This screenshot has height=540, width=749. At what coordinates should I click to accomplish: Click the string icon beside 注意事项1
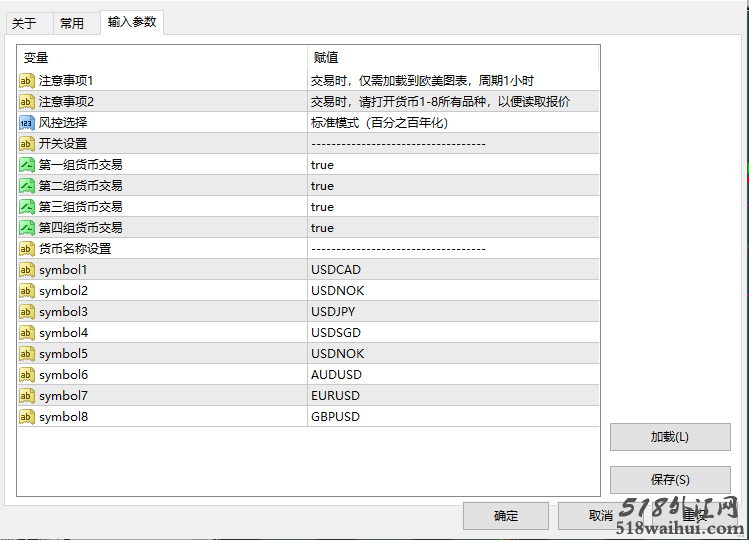point(27,81)
